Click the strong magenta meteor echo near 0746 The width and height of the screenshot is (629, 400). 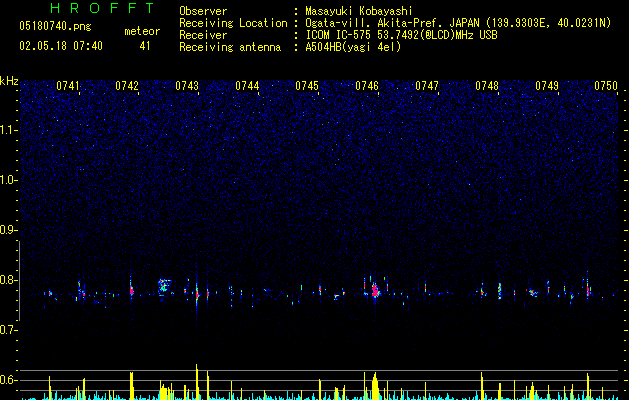click(375, 290)
